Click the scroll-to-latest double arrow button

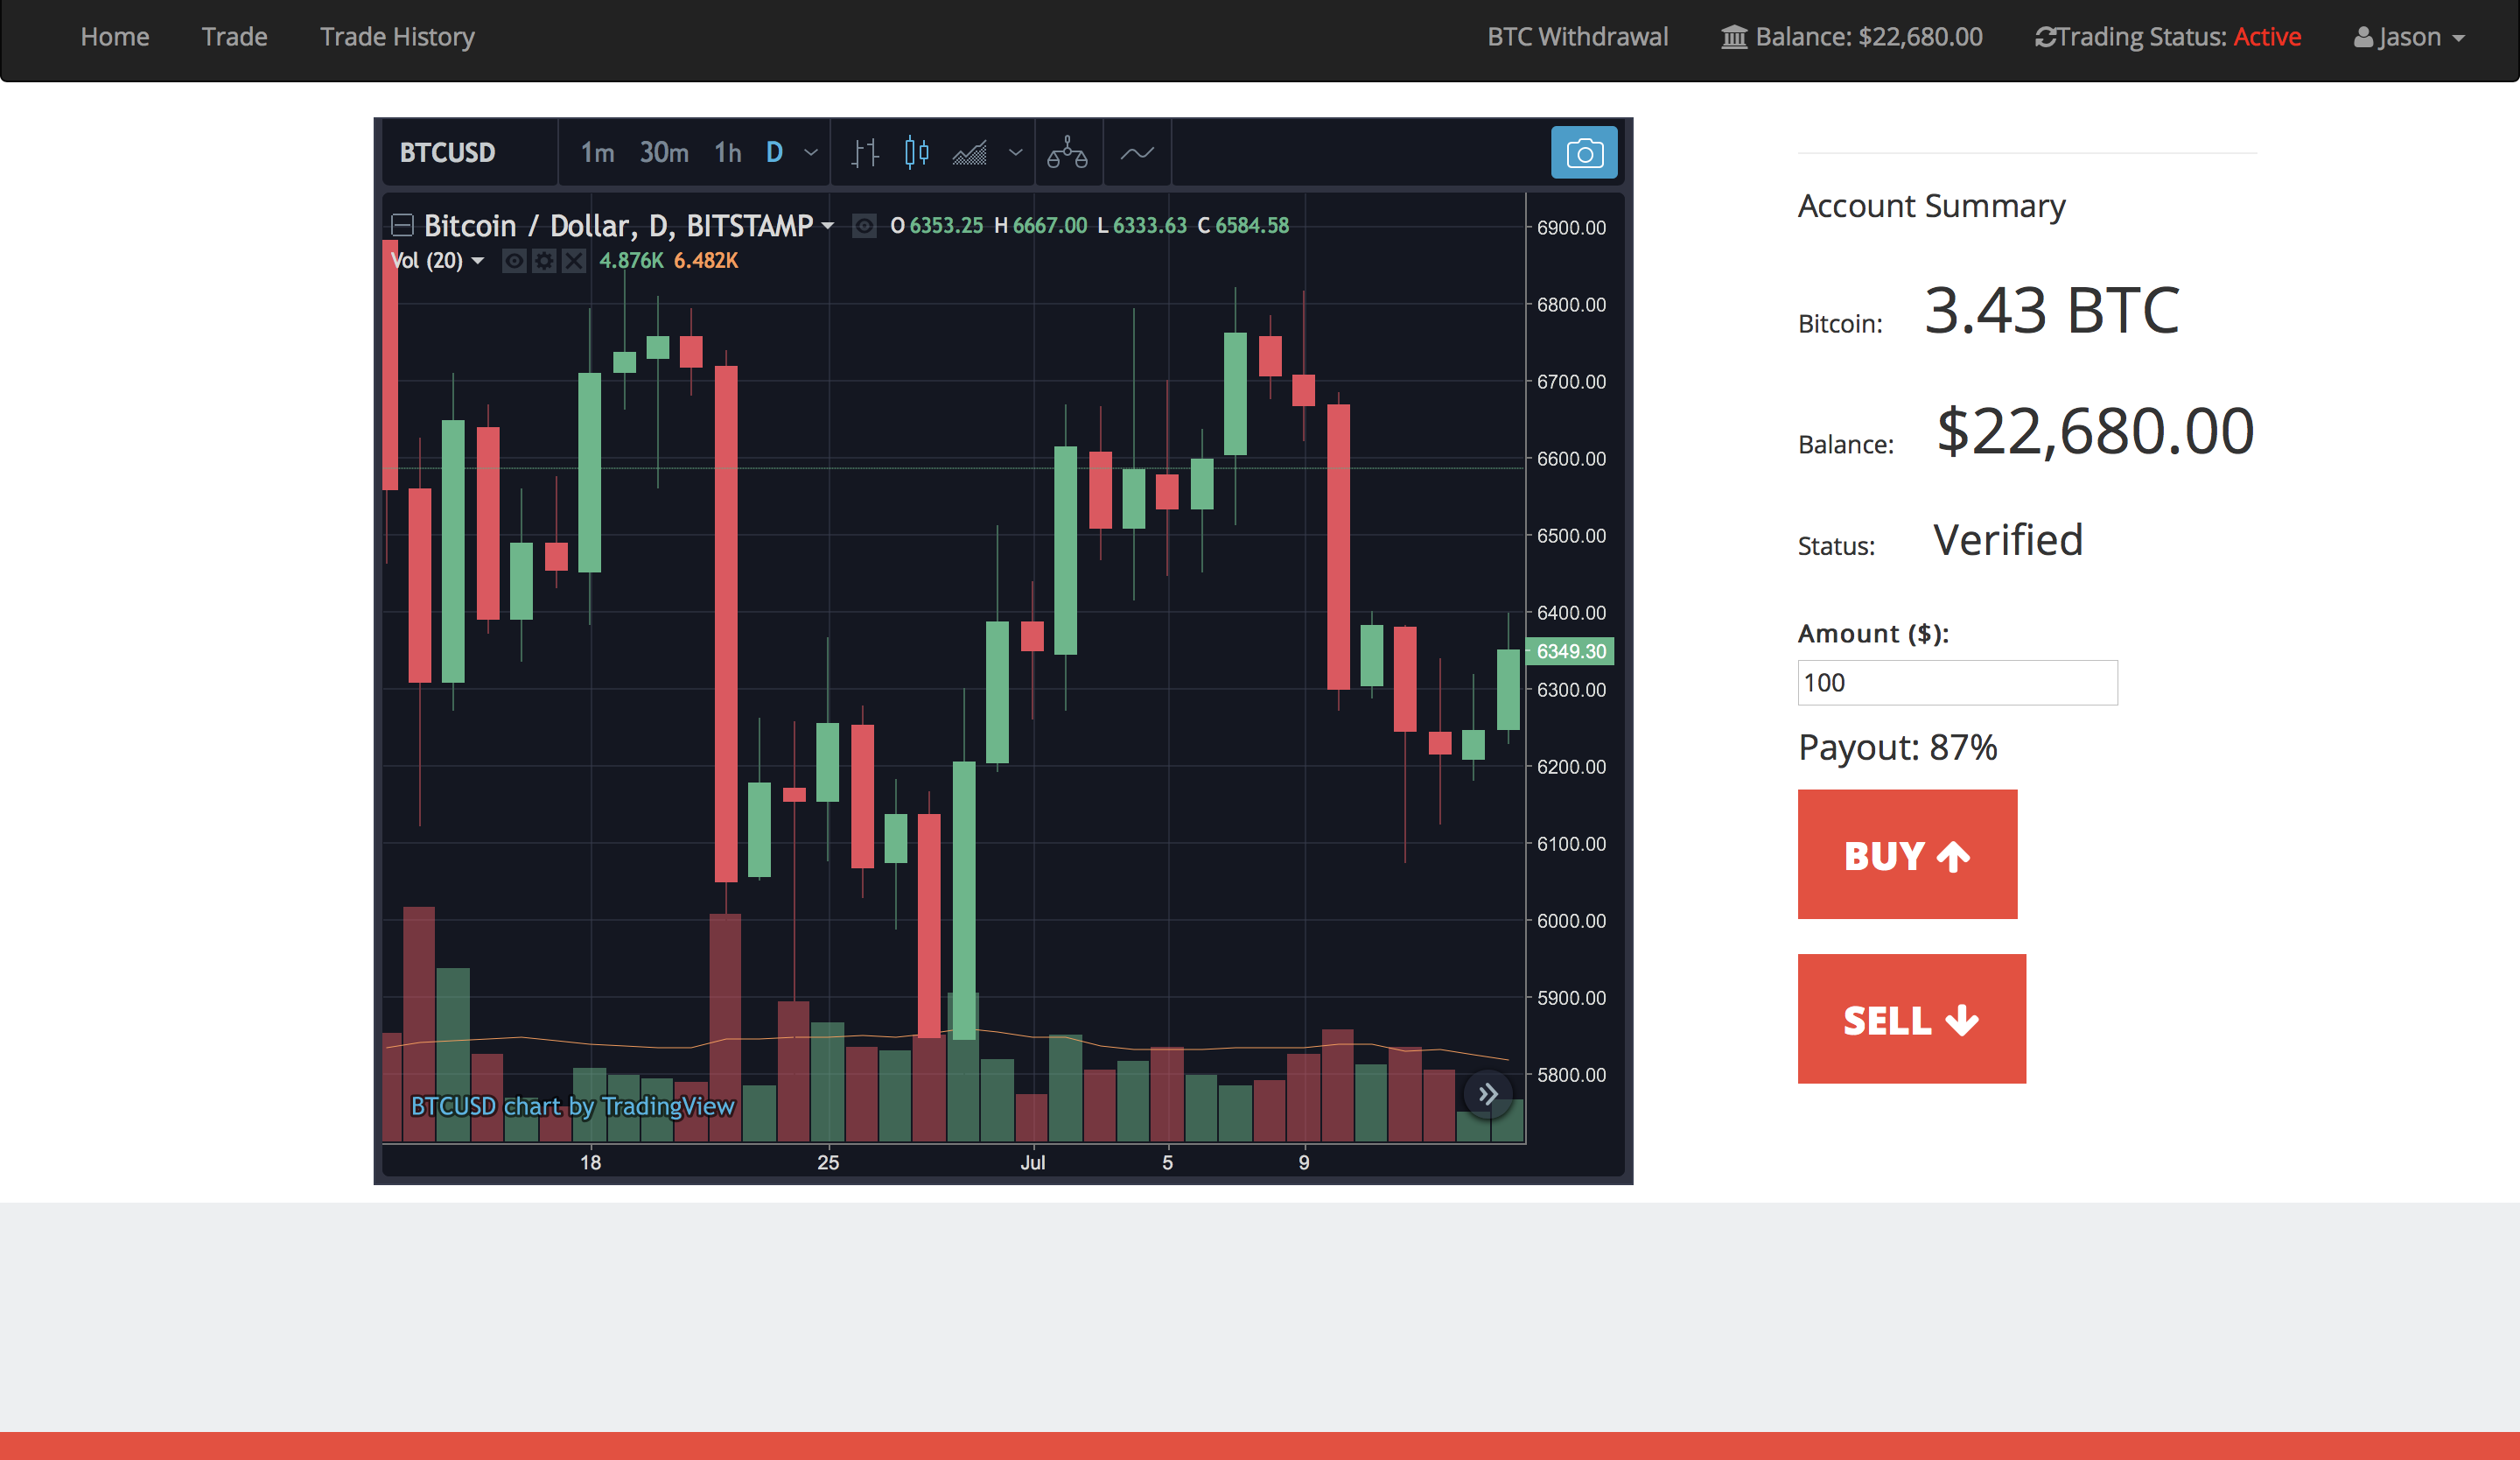(x=1487, y=1094)
